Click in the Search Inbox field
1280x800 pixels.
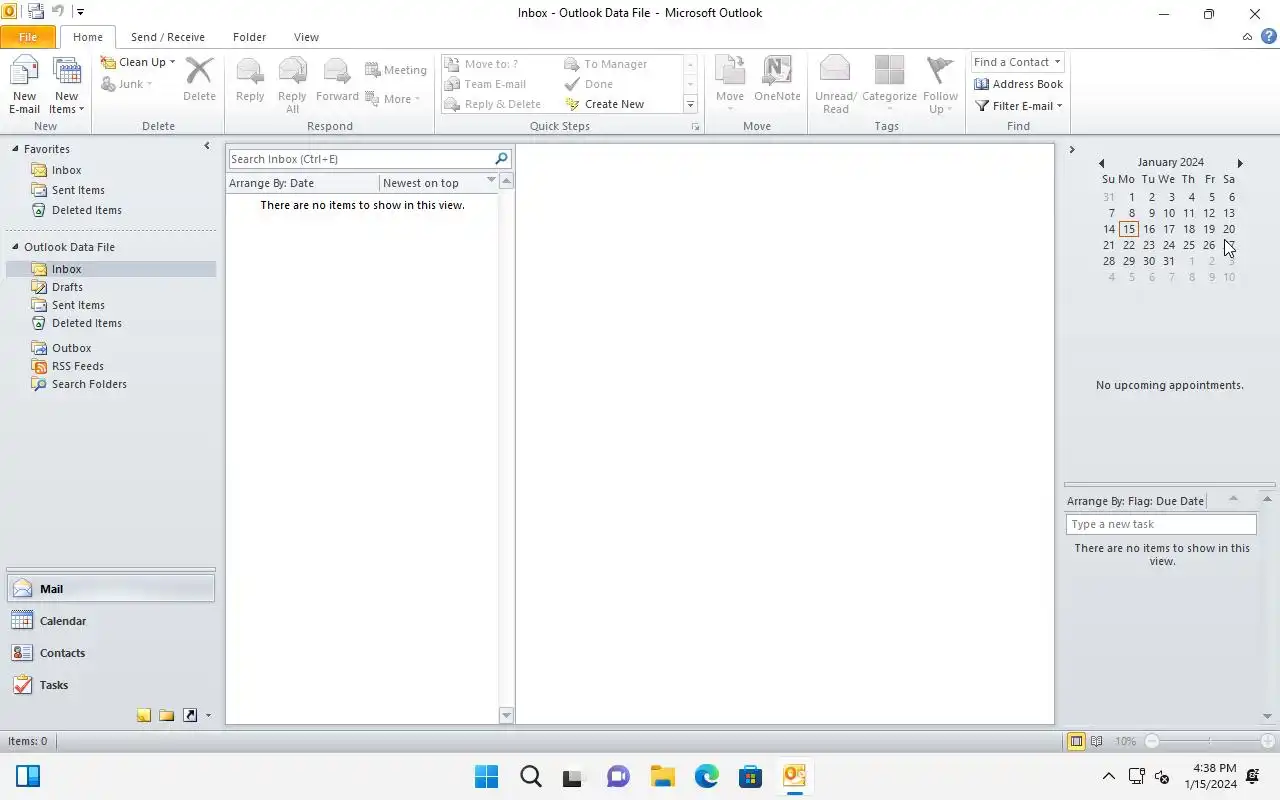pos(361,159)
